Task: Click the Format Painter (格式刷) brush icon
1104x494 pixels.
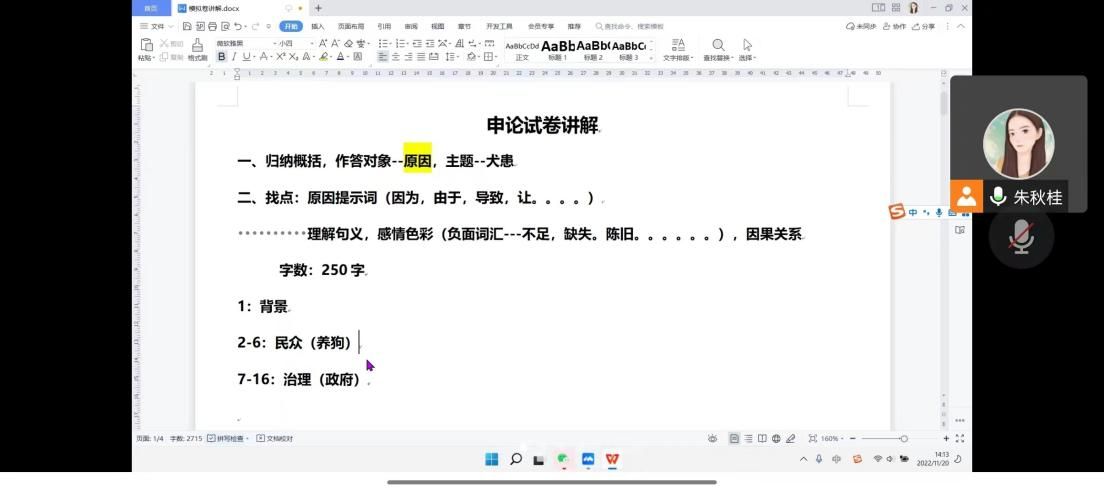Action: point(197,45)
